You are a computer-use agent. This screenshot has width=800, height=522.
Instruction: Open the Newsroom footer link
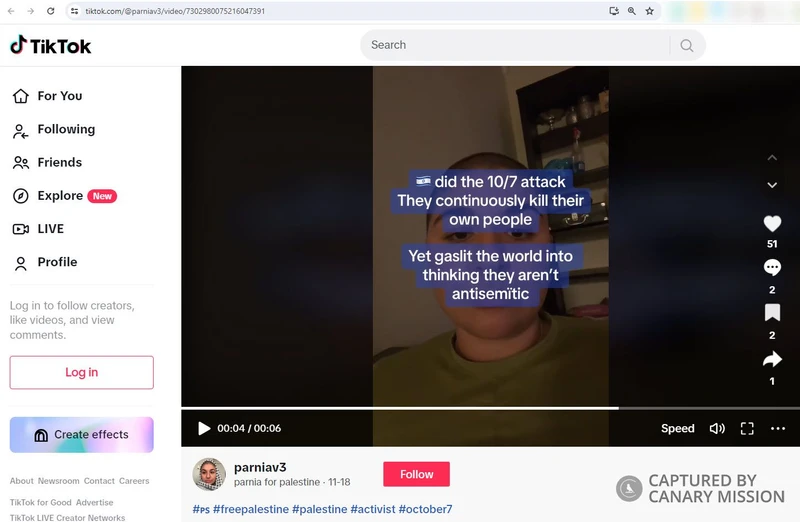point(59,481)
